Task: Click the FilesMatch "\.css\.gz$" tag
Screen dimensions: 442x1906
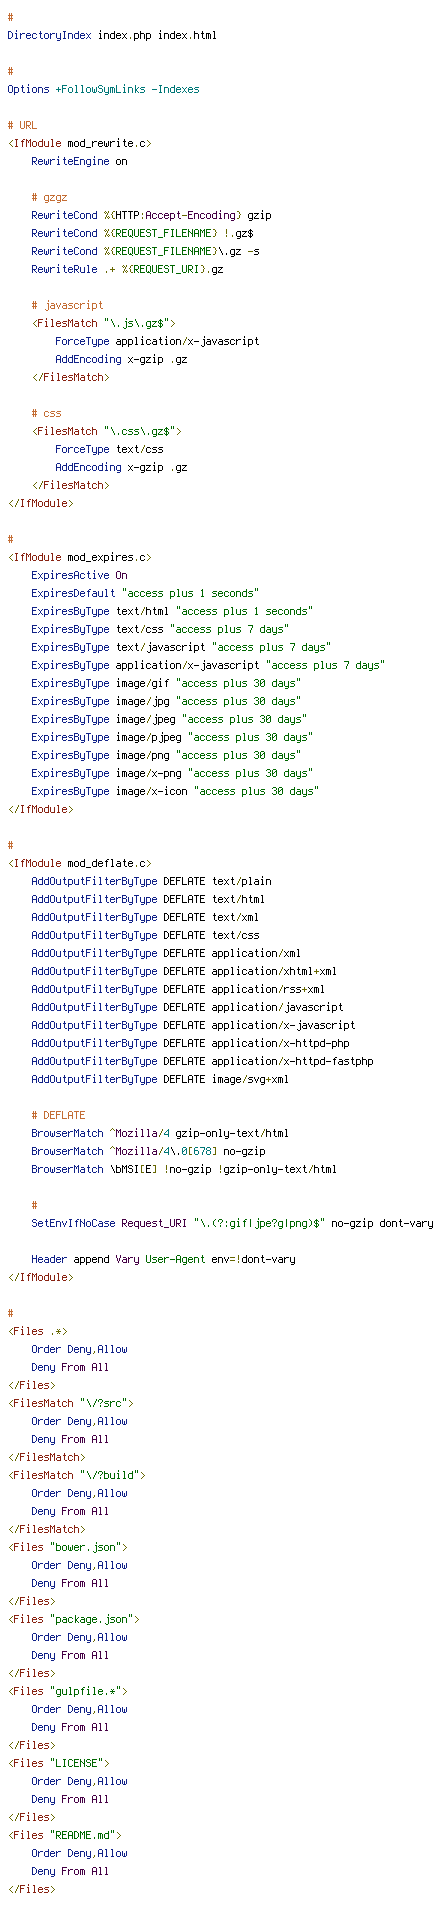Action: [106, 431]
